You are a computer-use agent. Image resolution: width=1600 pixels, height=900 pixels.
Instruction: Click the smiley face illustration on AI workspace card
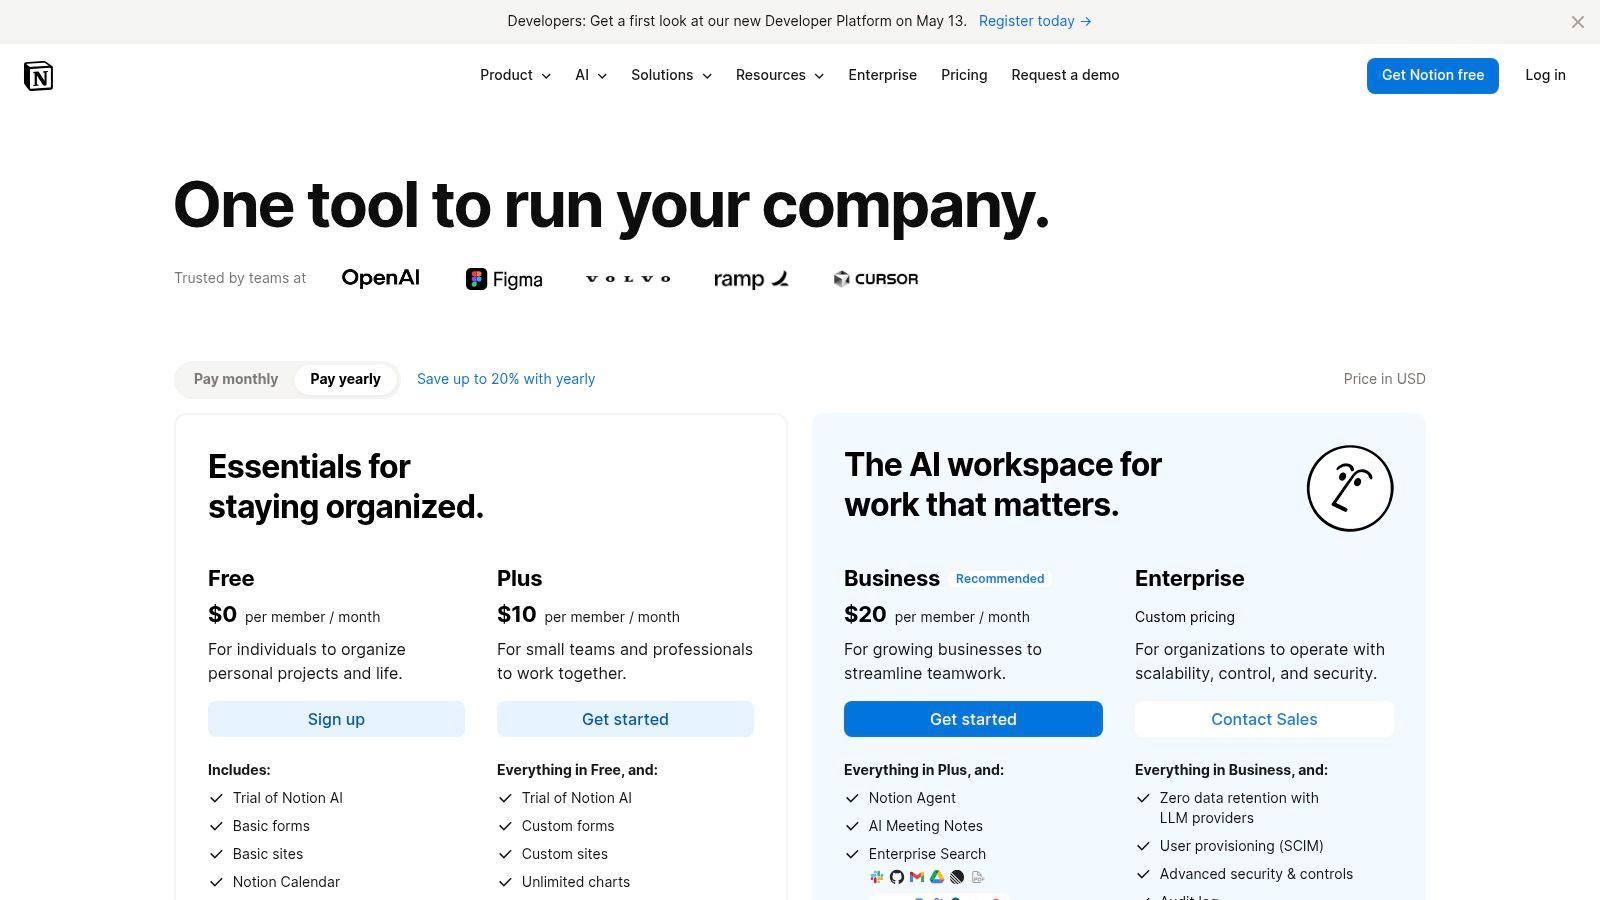tap(1349, 488)
